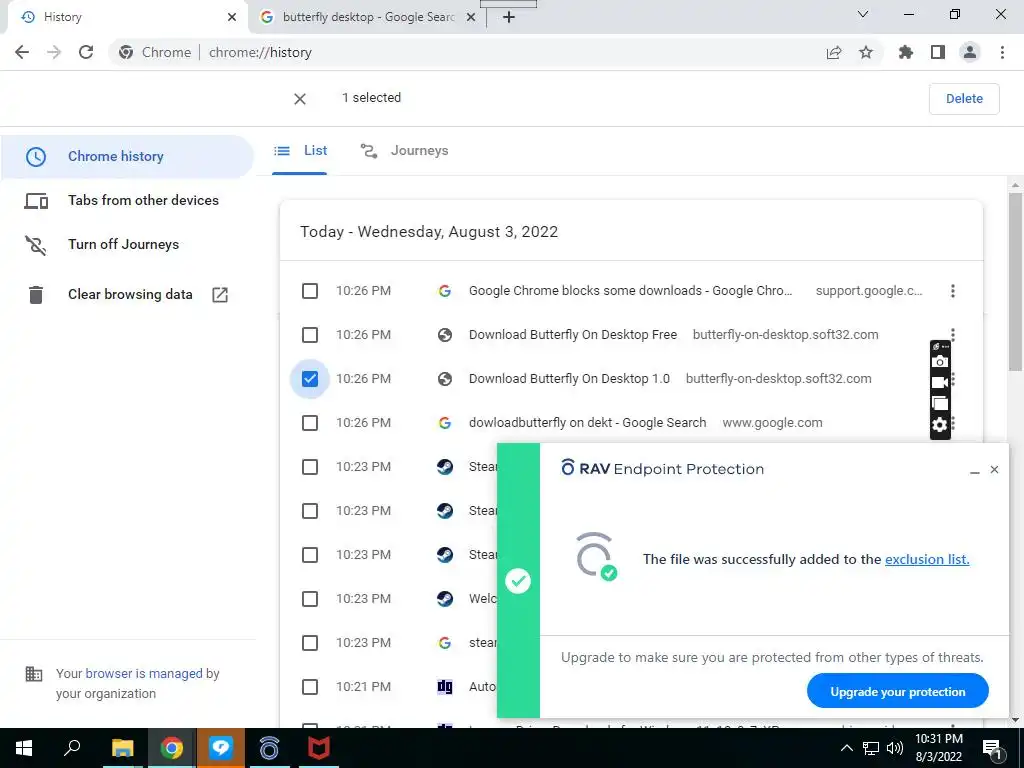Open Google Chrome blocks some downloads link
The width and height of the screenshot is (1024, 768).
(x=630, y=291)
